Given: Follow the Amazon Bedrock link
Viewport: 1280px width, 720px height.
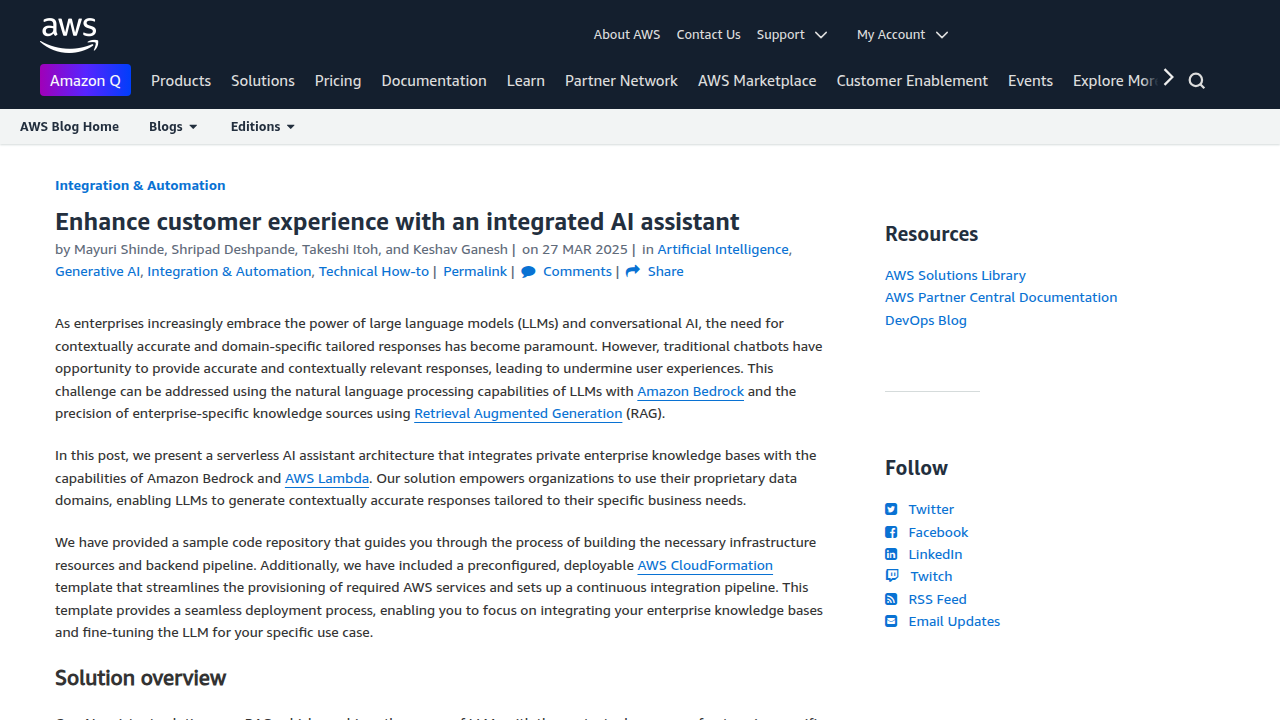Looking at the screenshot, I should tap(690, 392).
